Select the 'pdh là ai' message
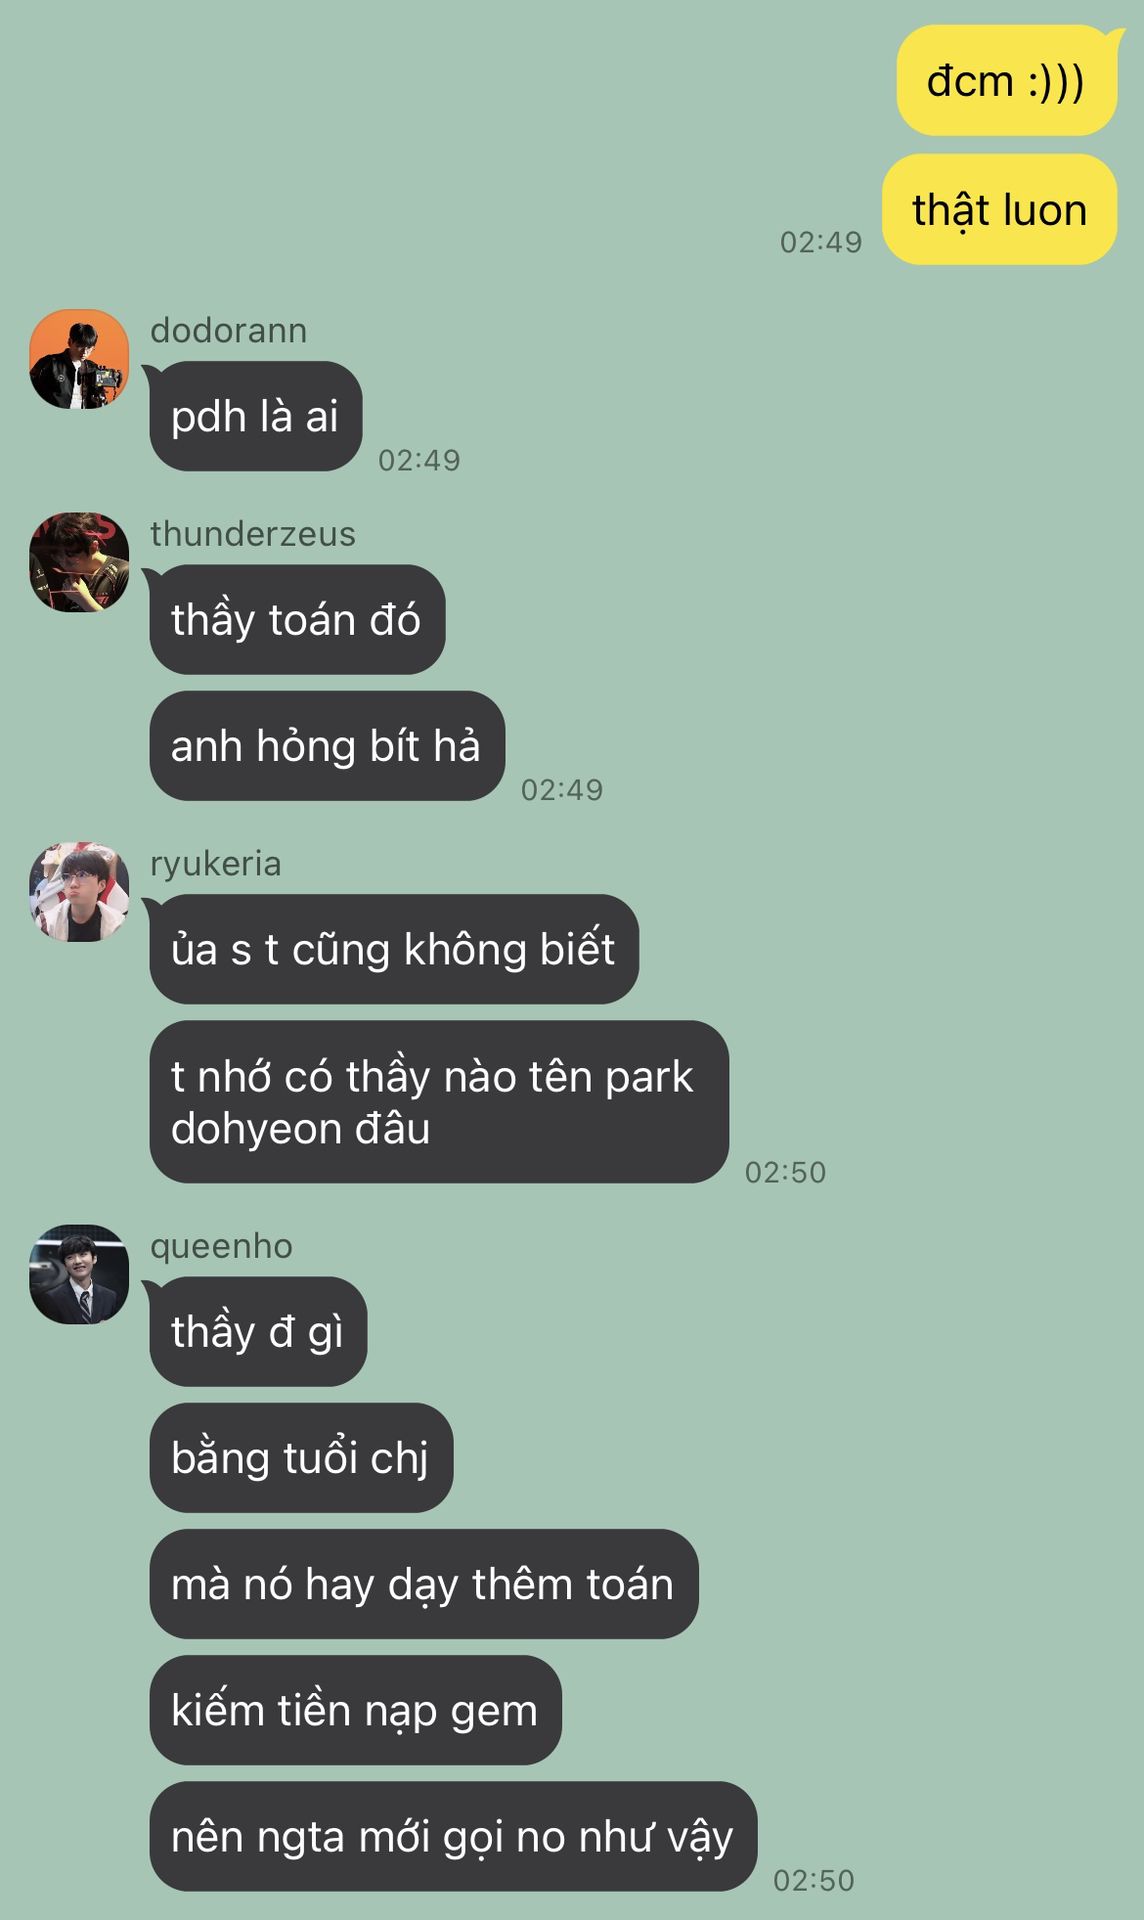Viewport: 1144px width, 1920px height. (255, 416)
